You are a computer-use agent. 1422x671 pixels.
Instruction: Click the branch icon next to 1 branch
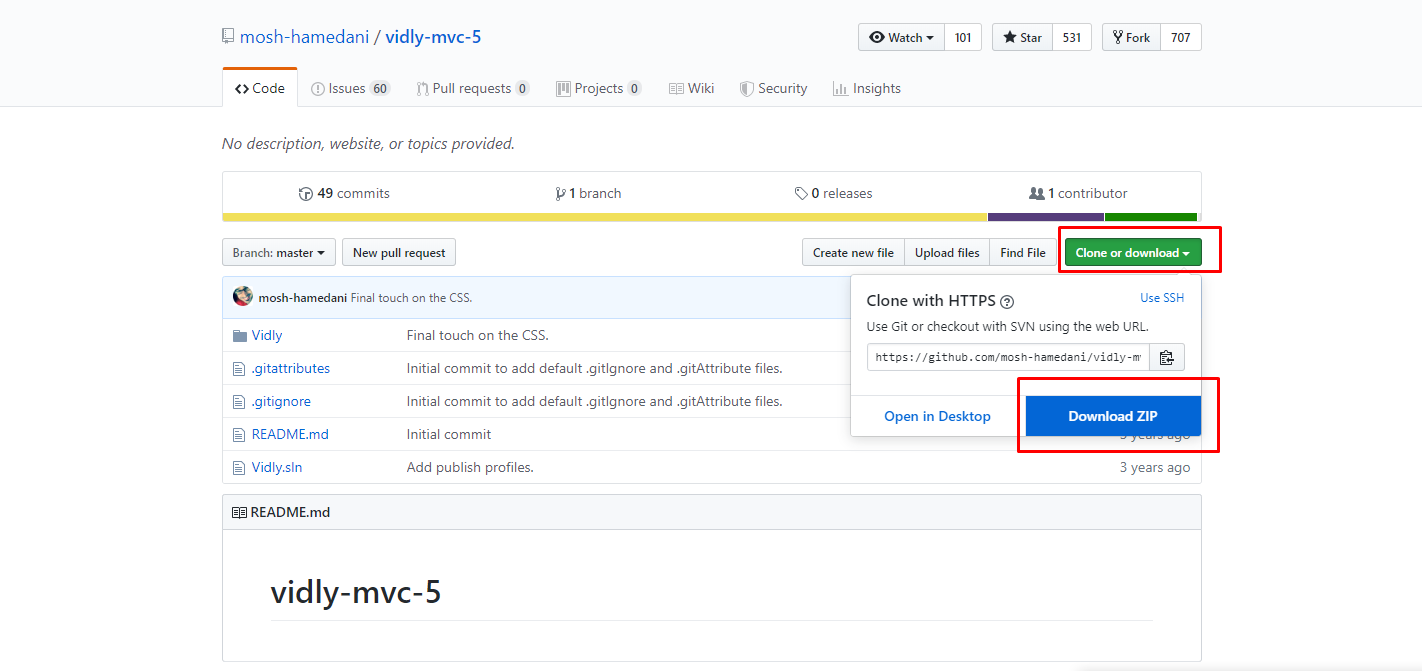point(561,194)
